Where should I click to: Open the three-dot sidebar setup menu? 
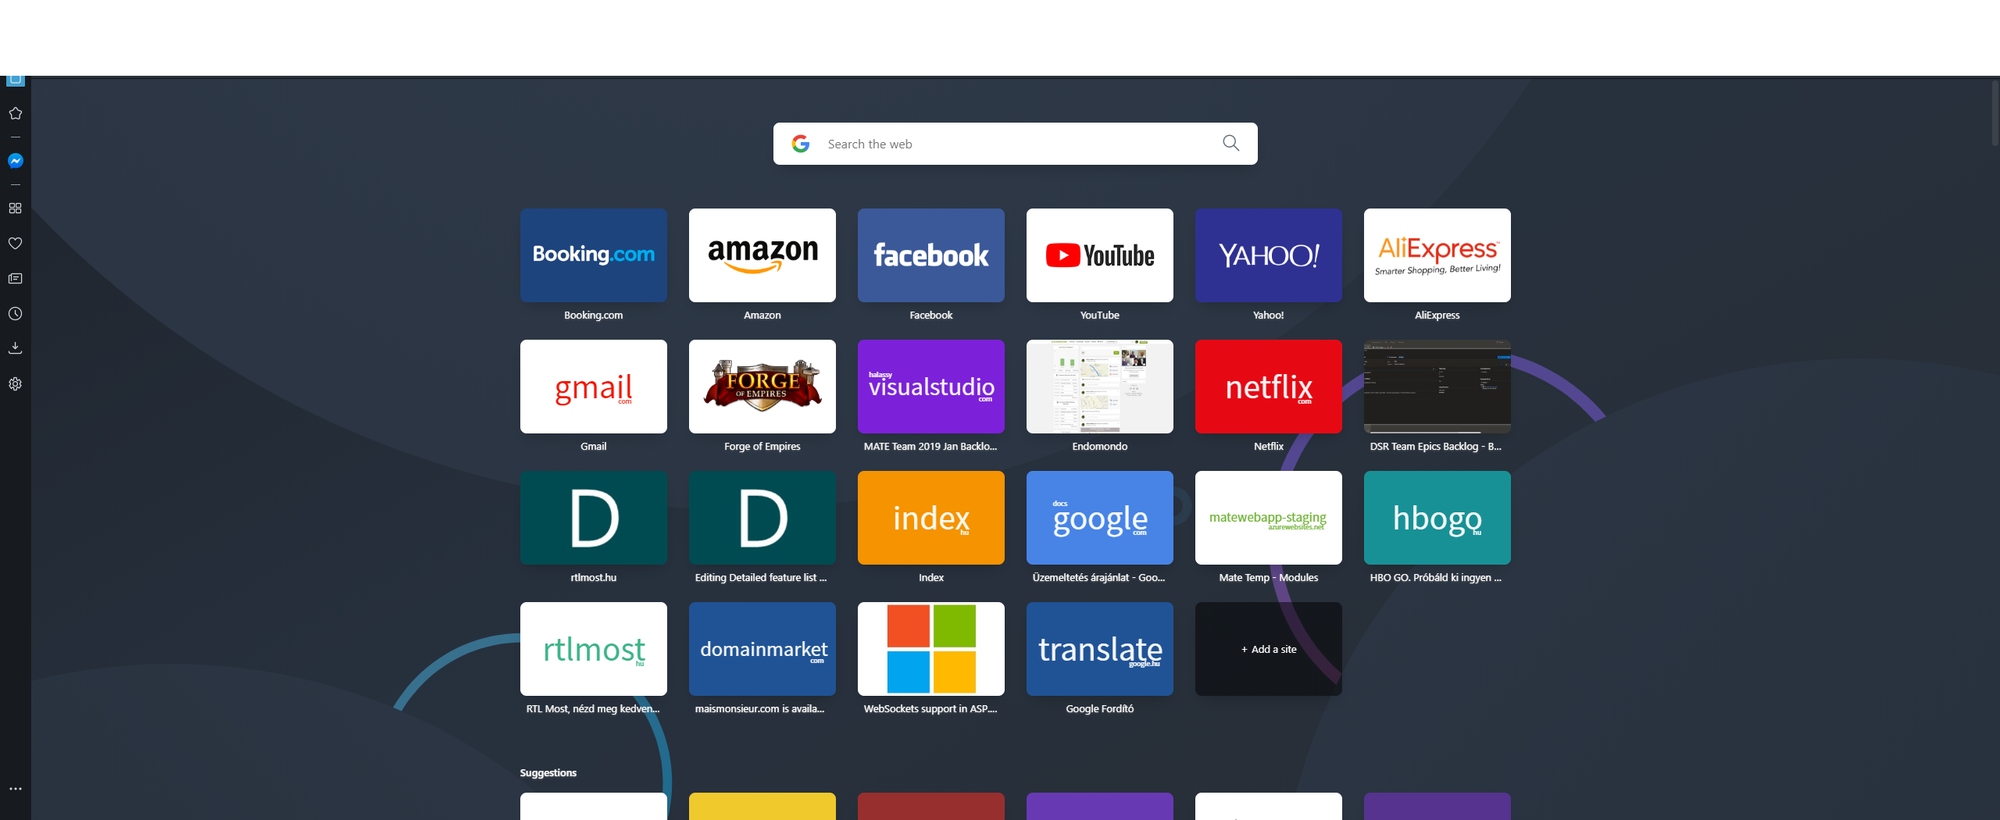tap(15, 789)
